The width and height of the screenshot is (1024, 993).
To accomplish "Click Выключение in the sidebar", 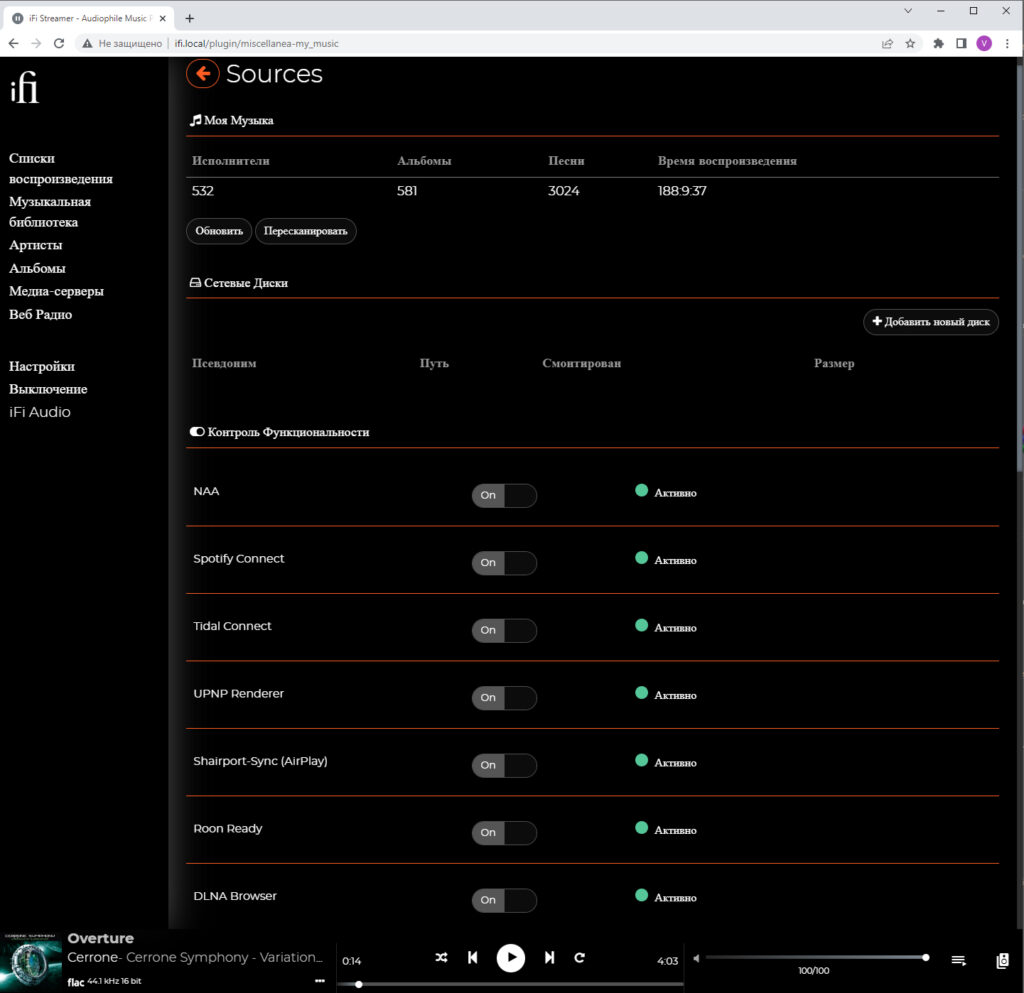I will pyautogui.click(x=48, y=389).
